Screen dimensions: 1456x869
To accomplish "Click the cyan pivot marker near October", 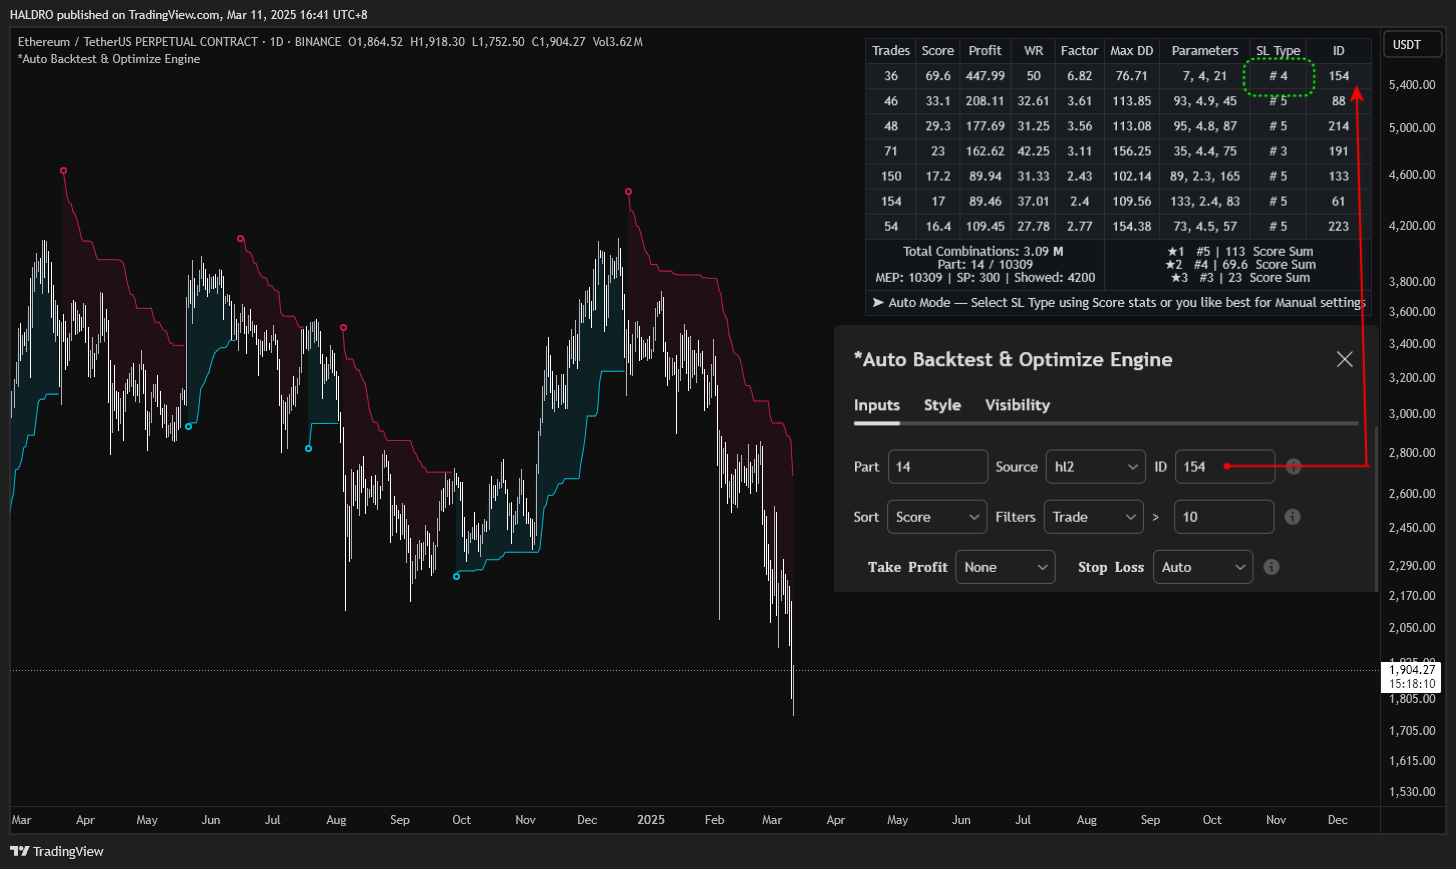I will 457,576.
